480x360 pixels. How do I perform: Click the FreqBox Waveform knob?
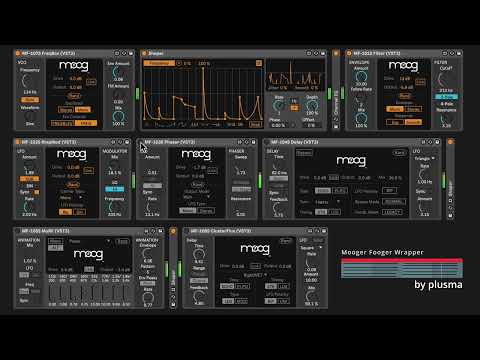(30, 116)
